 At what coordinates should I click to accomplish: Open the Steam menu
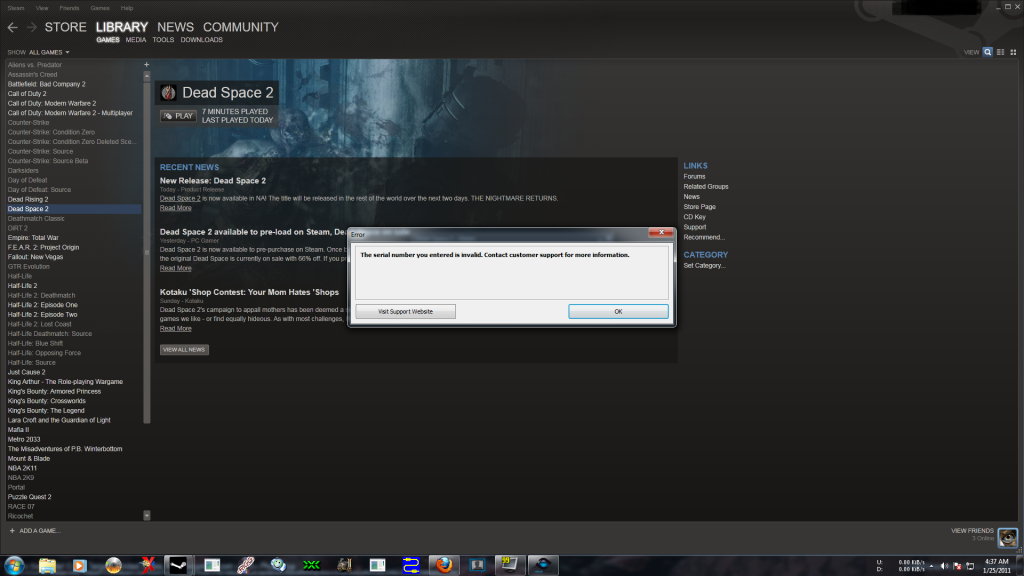16,8
